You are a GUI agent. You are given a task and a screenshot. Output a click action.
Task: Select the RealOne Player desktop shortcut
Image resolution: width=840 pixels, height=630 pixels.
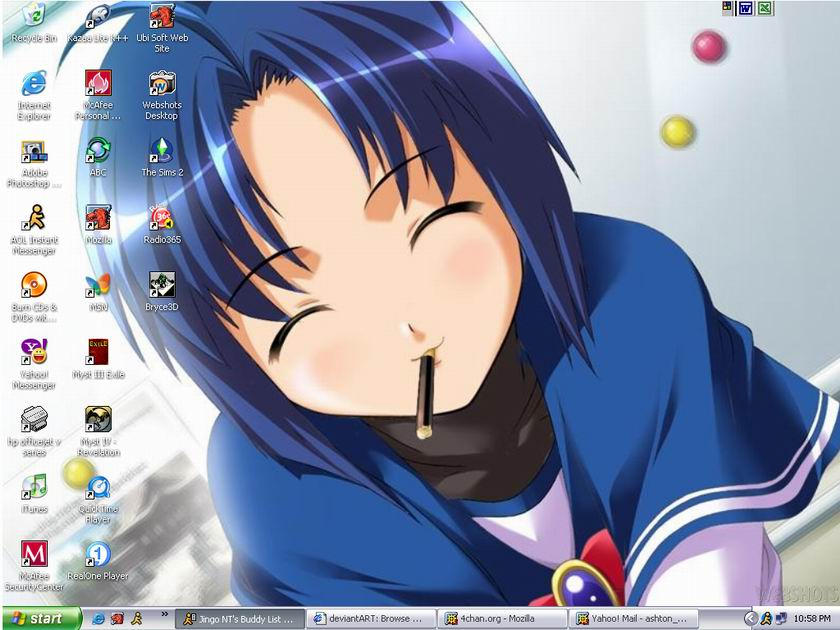[98, 561]
